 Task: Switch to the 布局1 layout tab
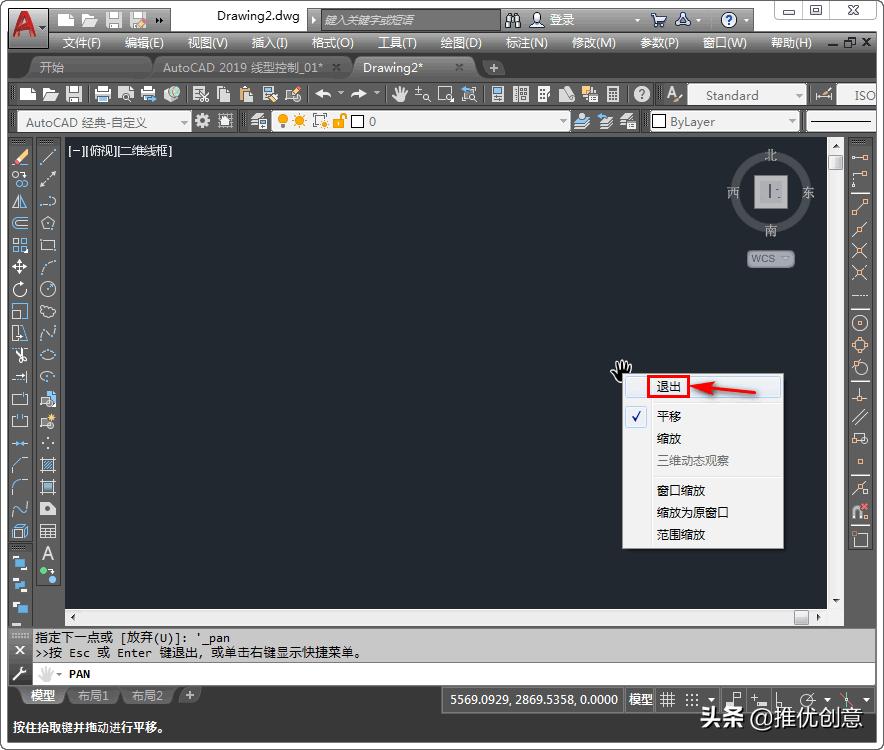[x=93, y=695]
